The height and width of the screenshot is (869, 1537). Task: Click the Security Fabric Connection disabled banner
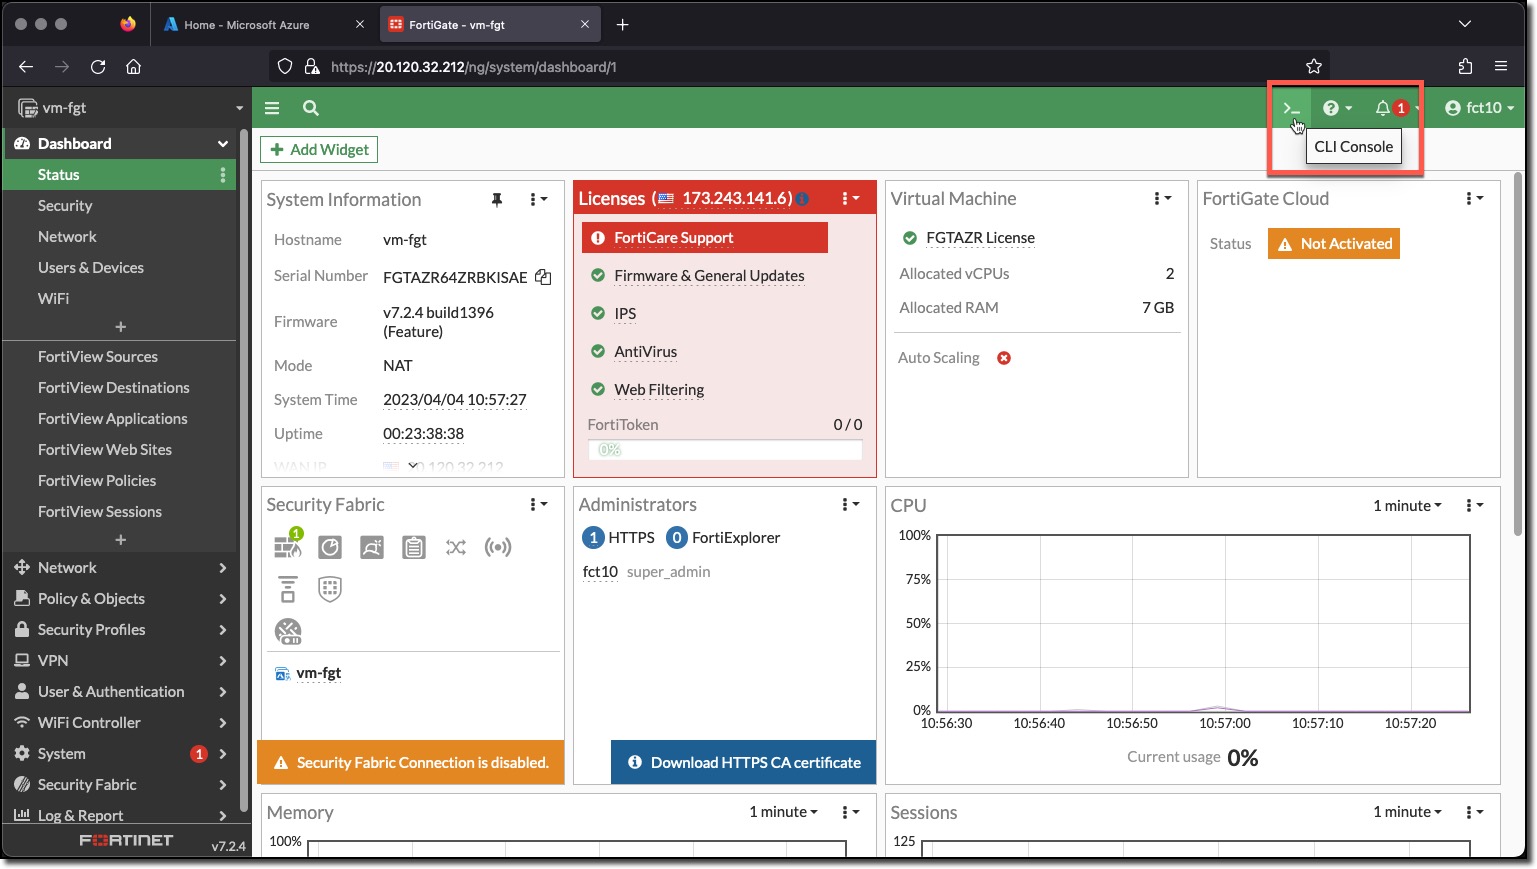[411, 762]
